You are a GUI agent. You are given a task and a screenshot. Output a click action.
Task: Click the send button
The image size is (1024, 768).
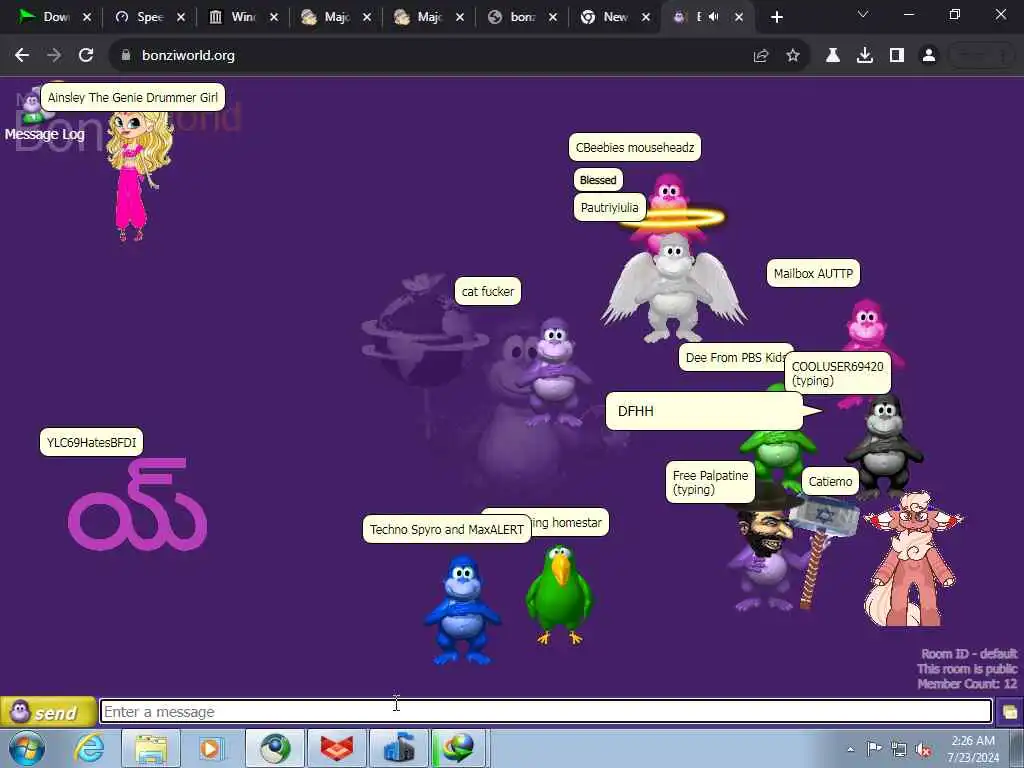pos(48,712)
